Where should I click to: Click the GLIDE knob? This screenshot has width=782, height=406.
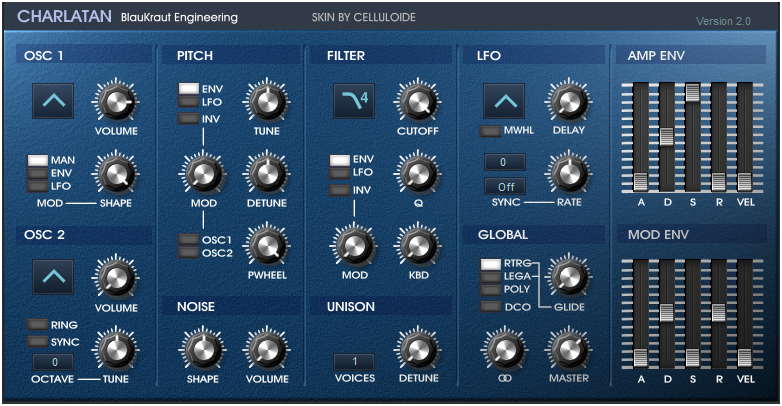click(569, 277)
